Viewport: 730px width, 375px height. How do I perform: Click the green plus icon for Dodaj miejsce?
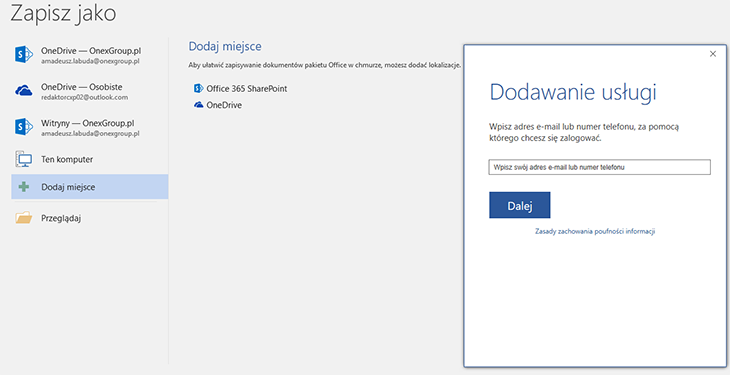tap(23, 187)
